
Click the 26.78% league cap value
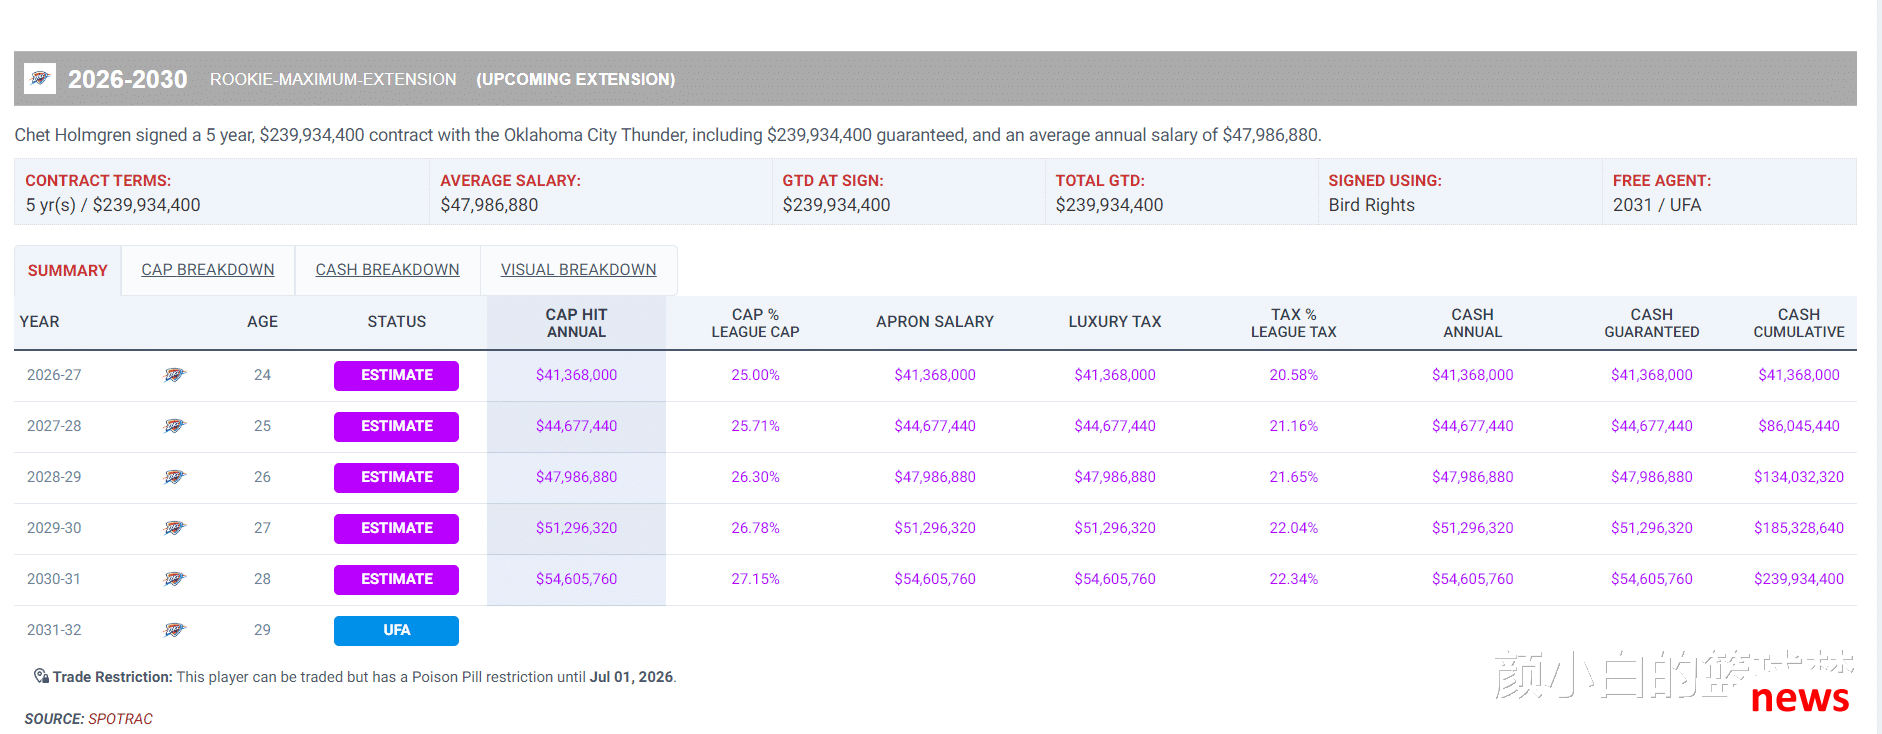755,528
